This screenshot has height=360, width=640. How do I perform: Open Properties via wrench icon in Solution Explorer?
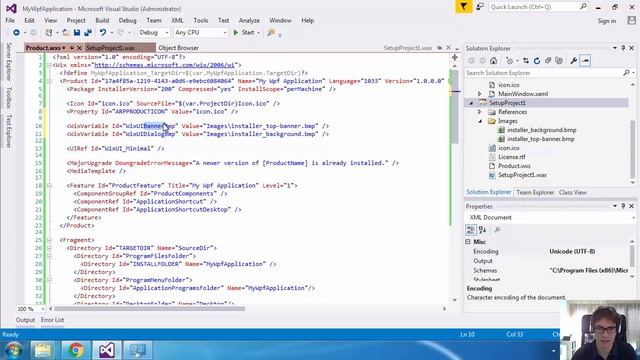(x=573, y=60)
